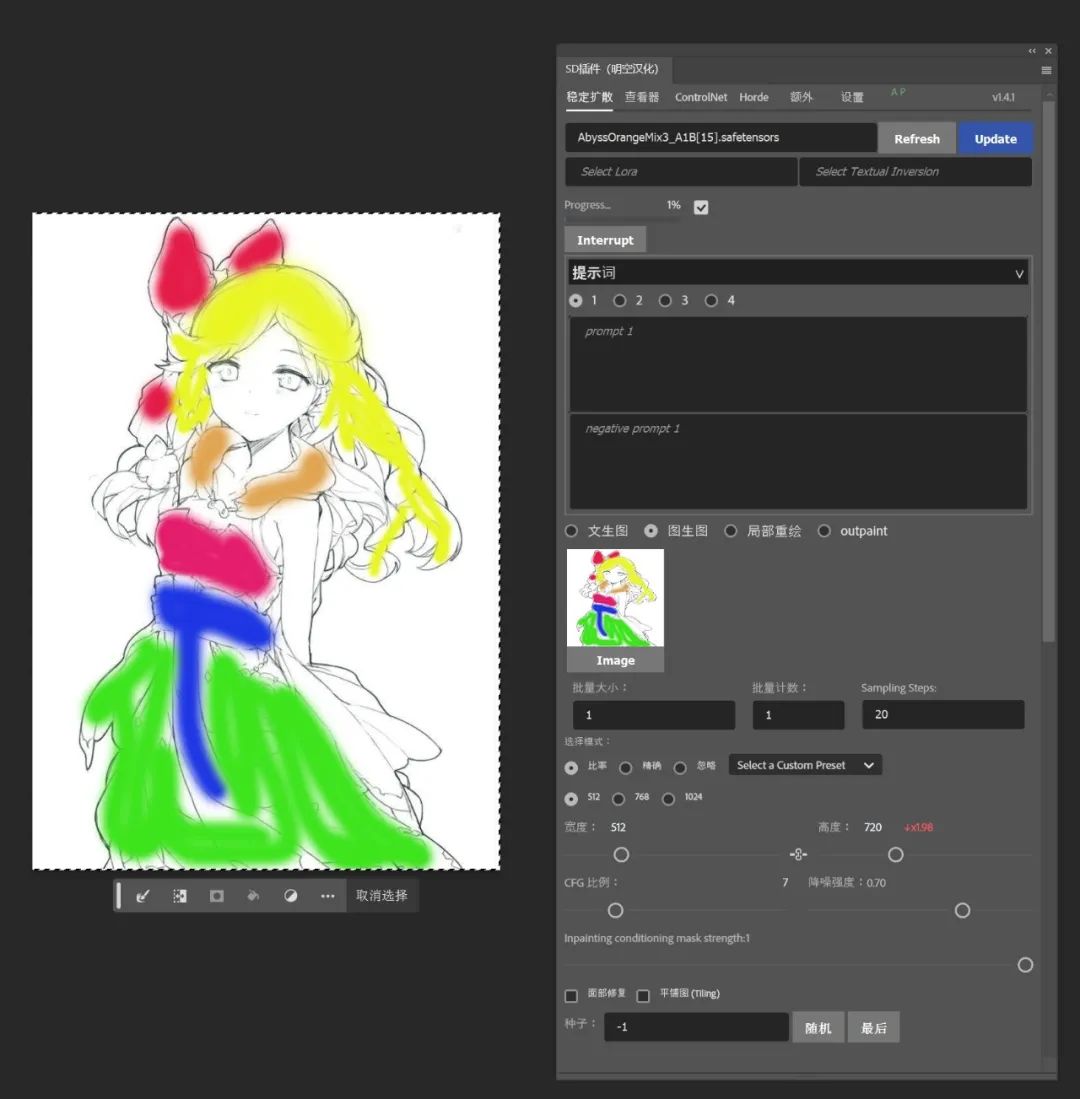Click the Sampling Steps field
Image resolution: width=1080 pixels, height=1099 pixels.
(x=943, y=714)
